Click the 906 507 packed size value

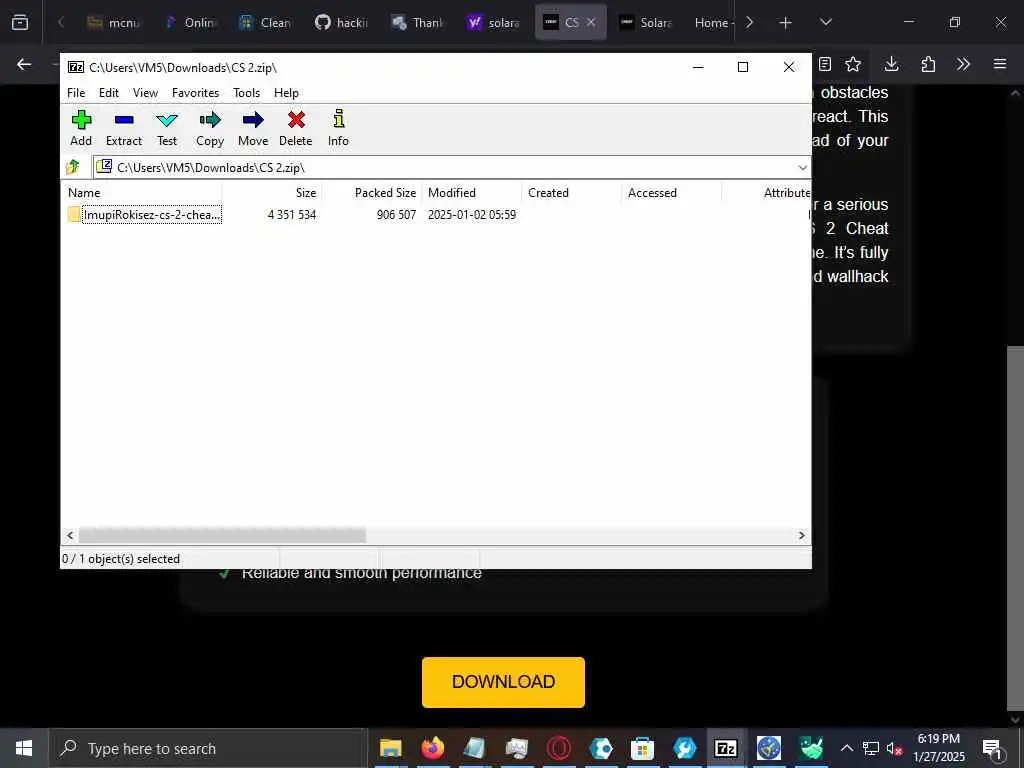(x=396, y=214)
